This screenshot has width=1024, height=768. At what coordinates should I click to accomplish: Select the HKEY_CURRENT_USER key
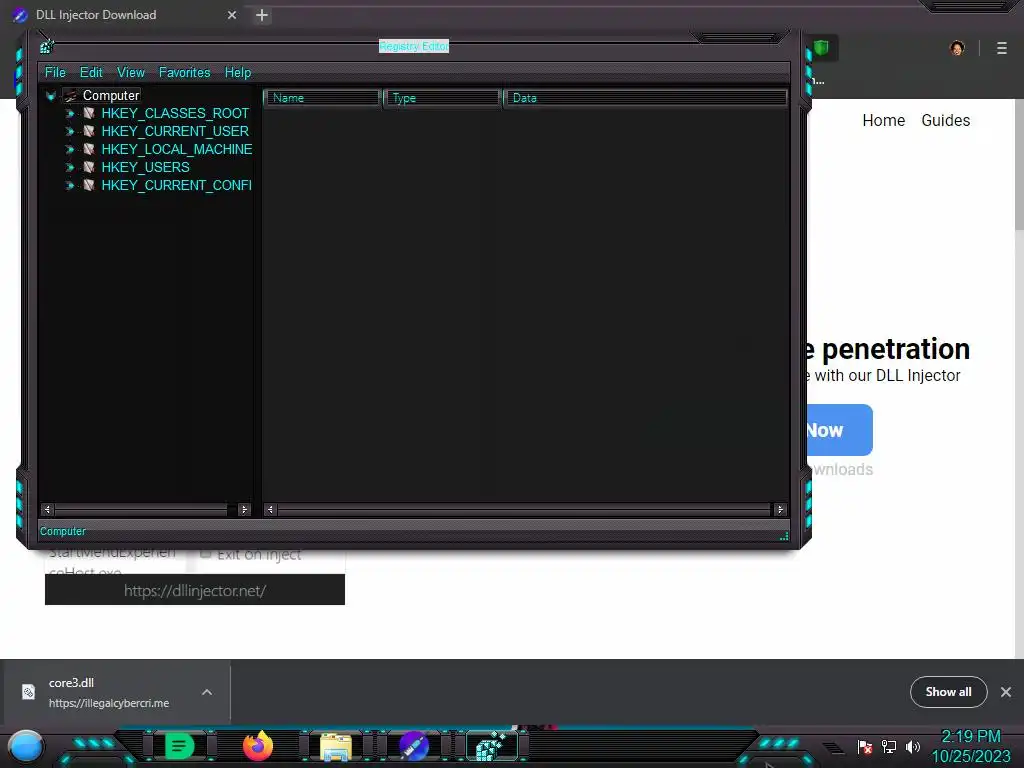tap(175, 131)
